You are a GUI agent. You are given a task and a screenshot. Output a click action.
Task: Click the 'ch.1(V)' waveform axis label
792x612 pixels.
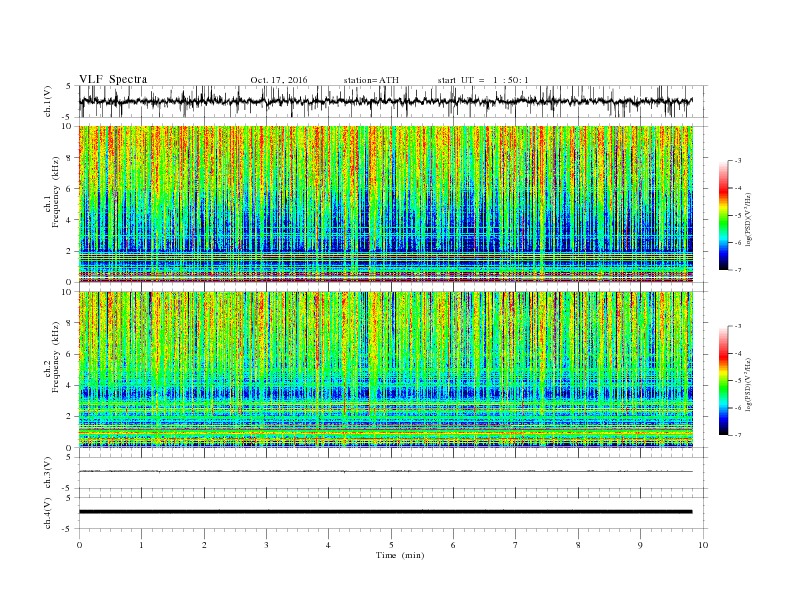[48, 101]
